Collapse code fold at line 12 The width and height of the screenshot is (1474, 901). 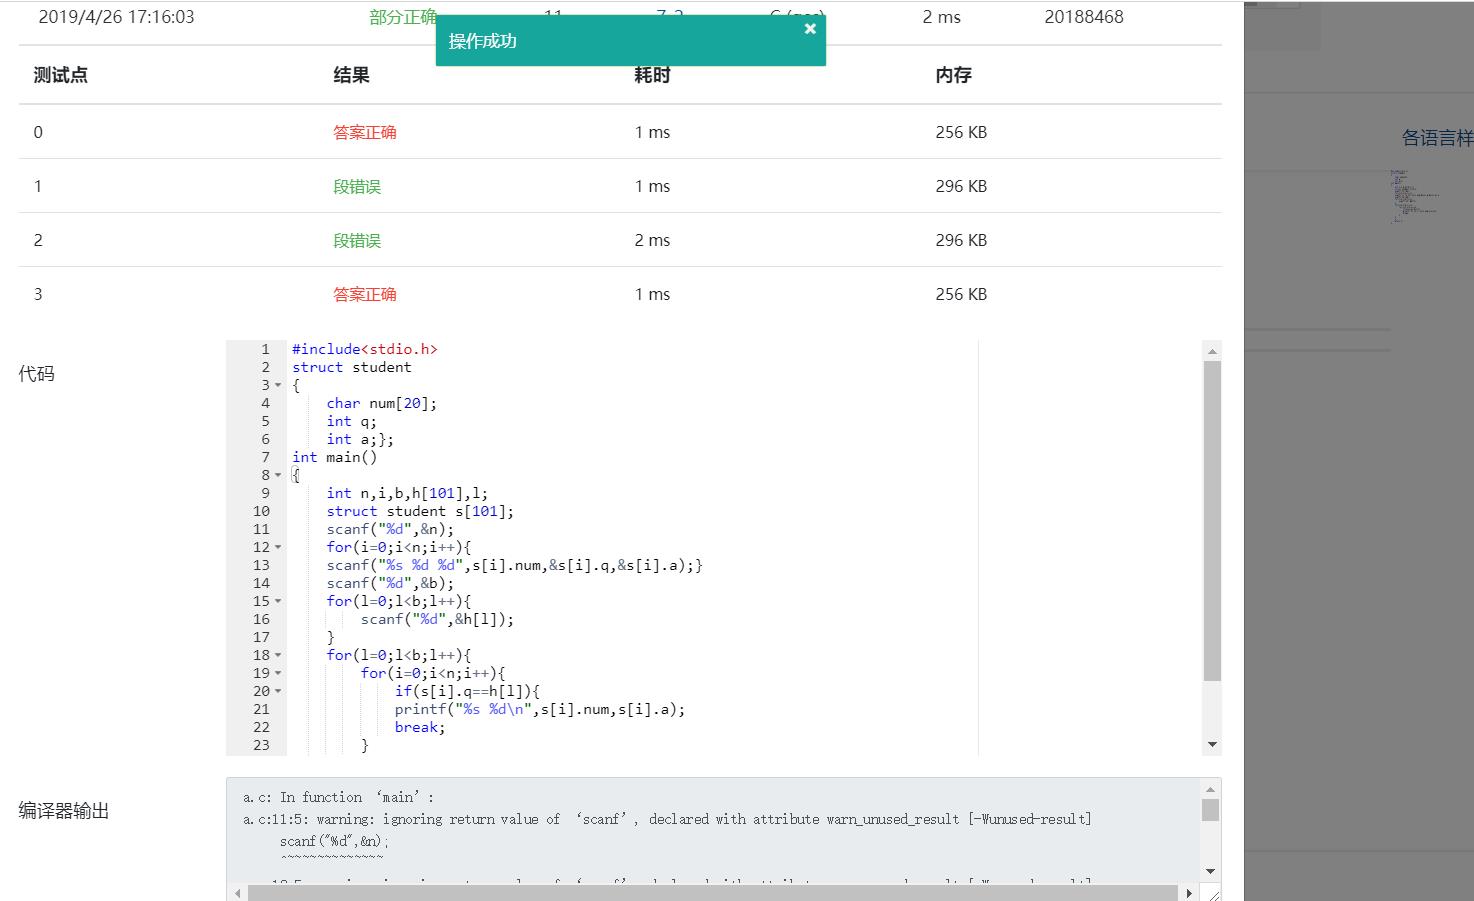coord(278,548)
